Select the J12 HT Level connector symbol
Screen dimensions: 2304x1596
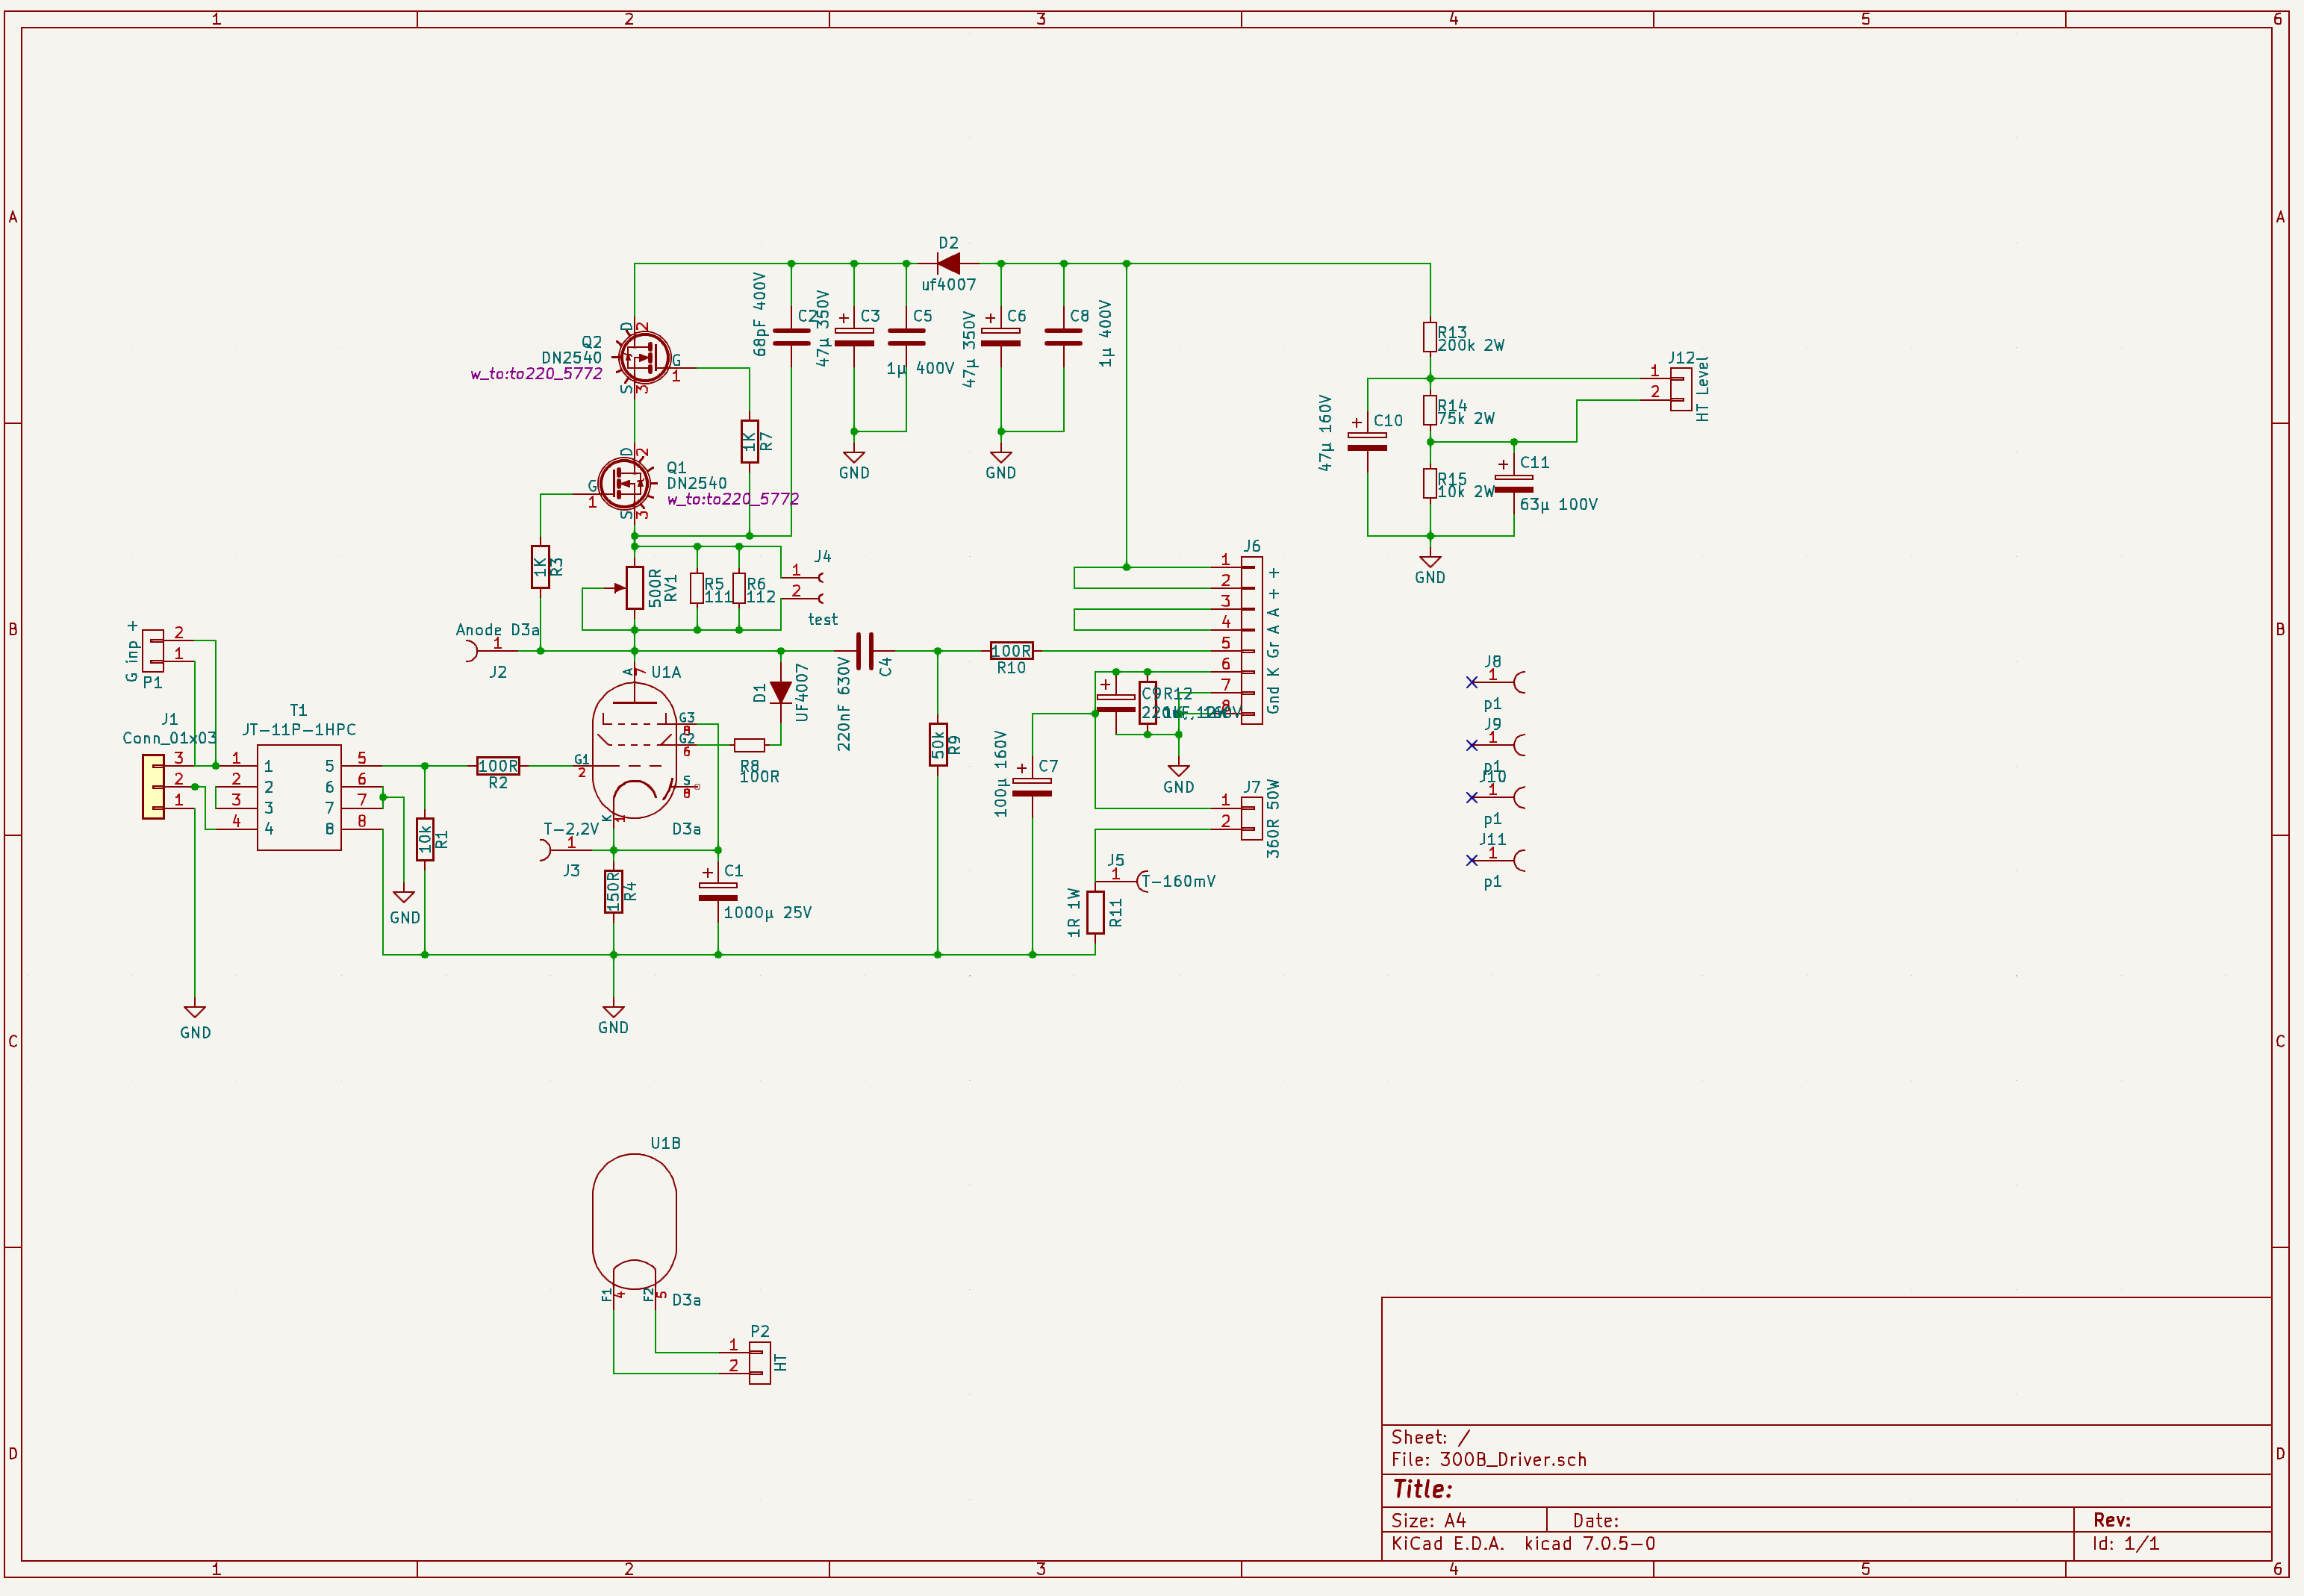tap(1681, 389)
